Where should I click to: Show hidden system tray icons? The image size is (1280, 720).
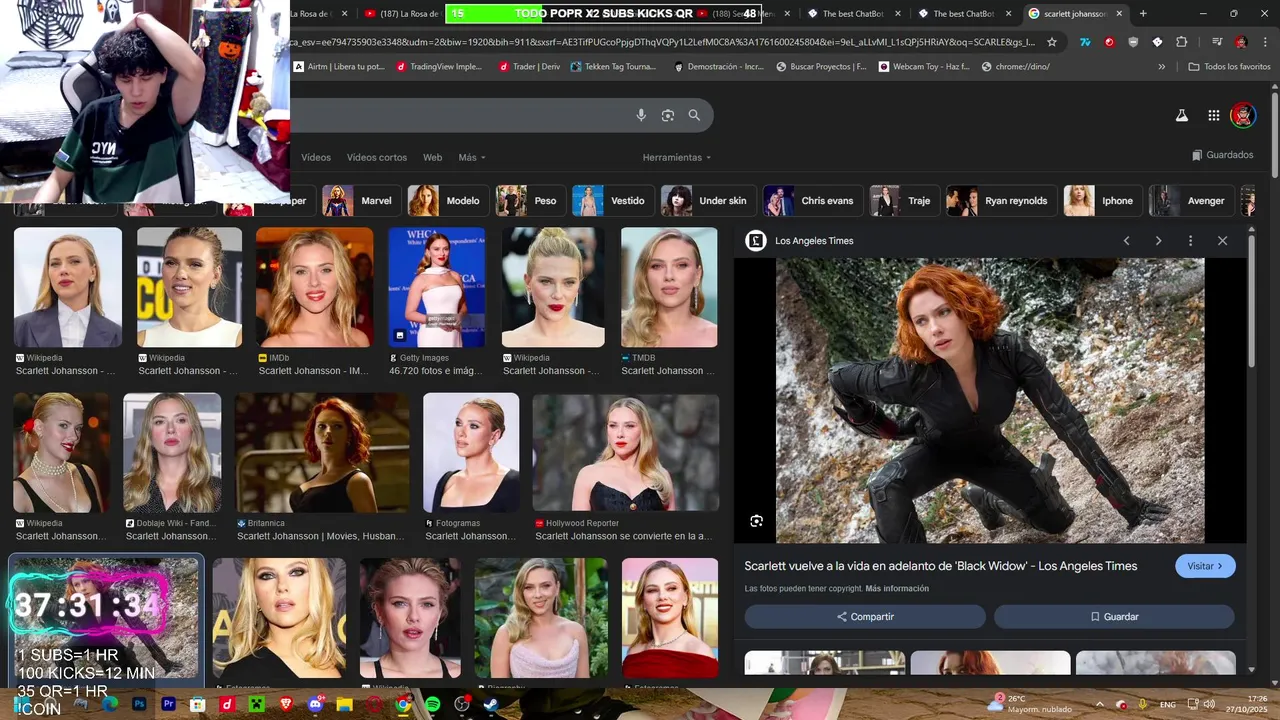(x=1100, y=704)
